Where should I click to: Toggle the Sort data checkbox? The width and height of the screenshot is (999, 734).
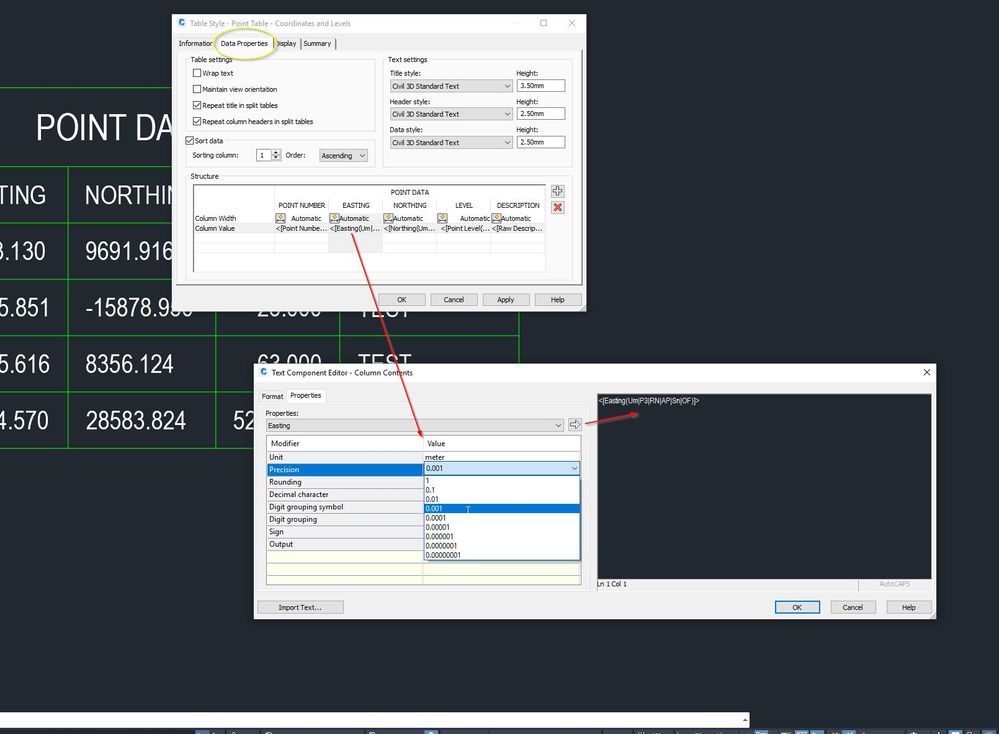[189, 140]
